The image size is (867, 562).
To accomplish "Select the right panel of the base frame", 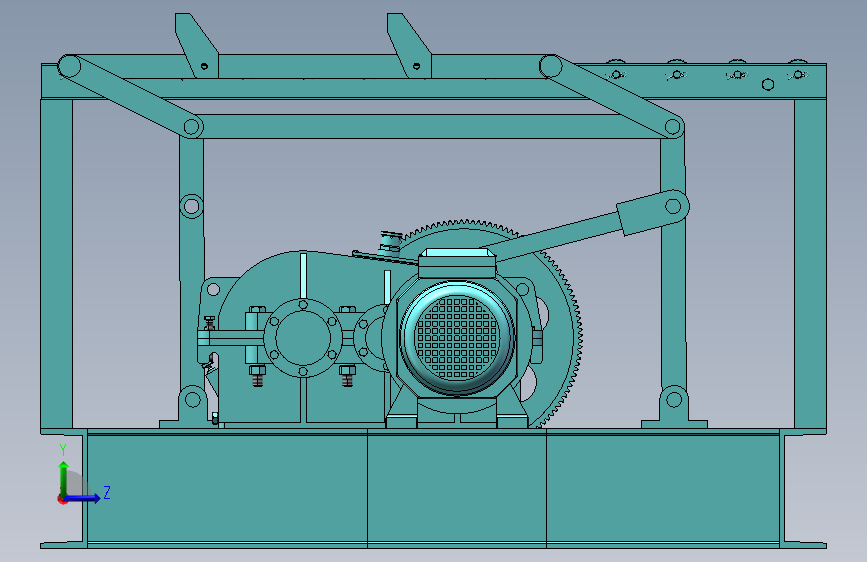I will [x=663, y=489].
